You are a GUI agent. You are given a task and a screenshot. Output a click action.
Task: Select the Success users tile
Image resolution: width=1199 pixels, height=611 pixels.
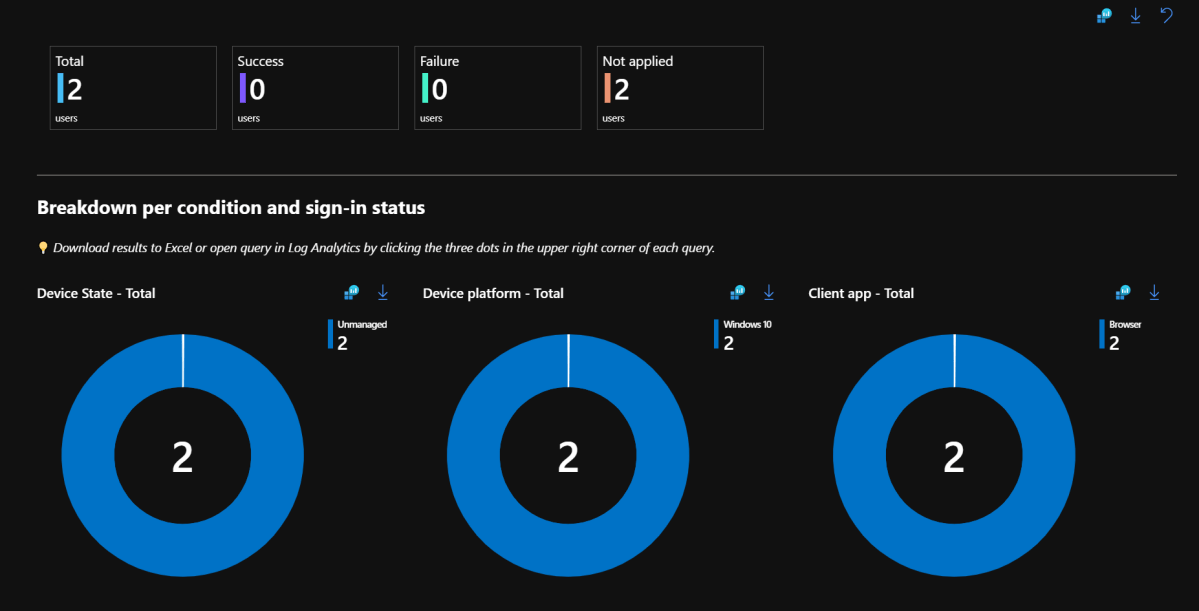click(315, 87)
